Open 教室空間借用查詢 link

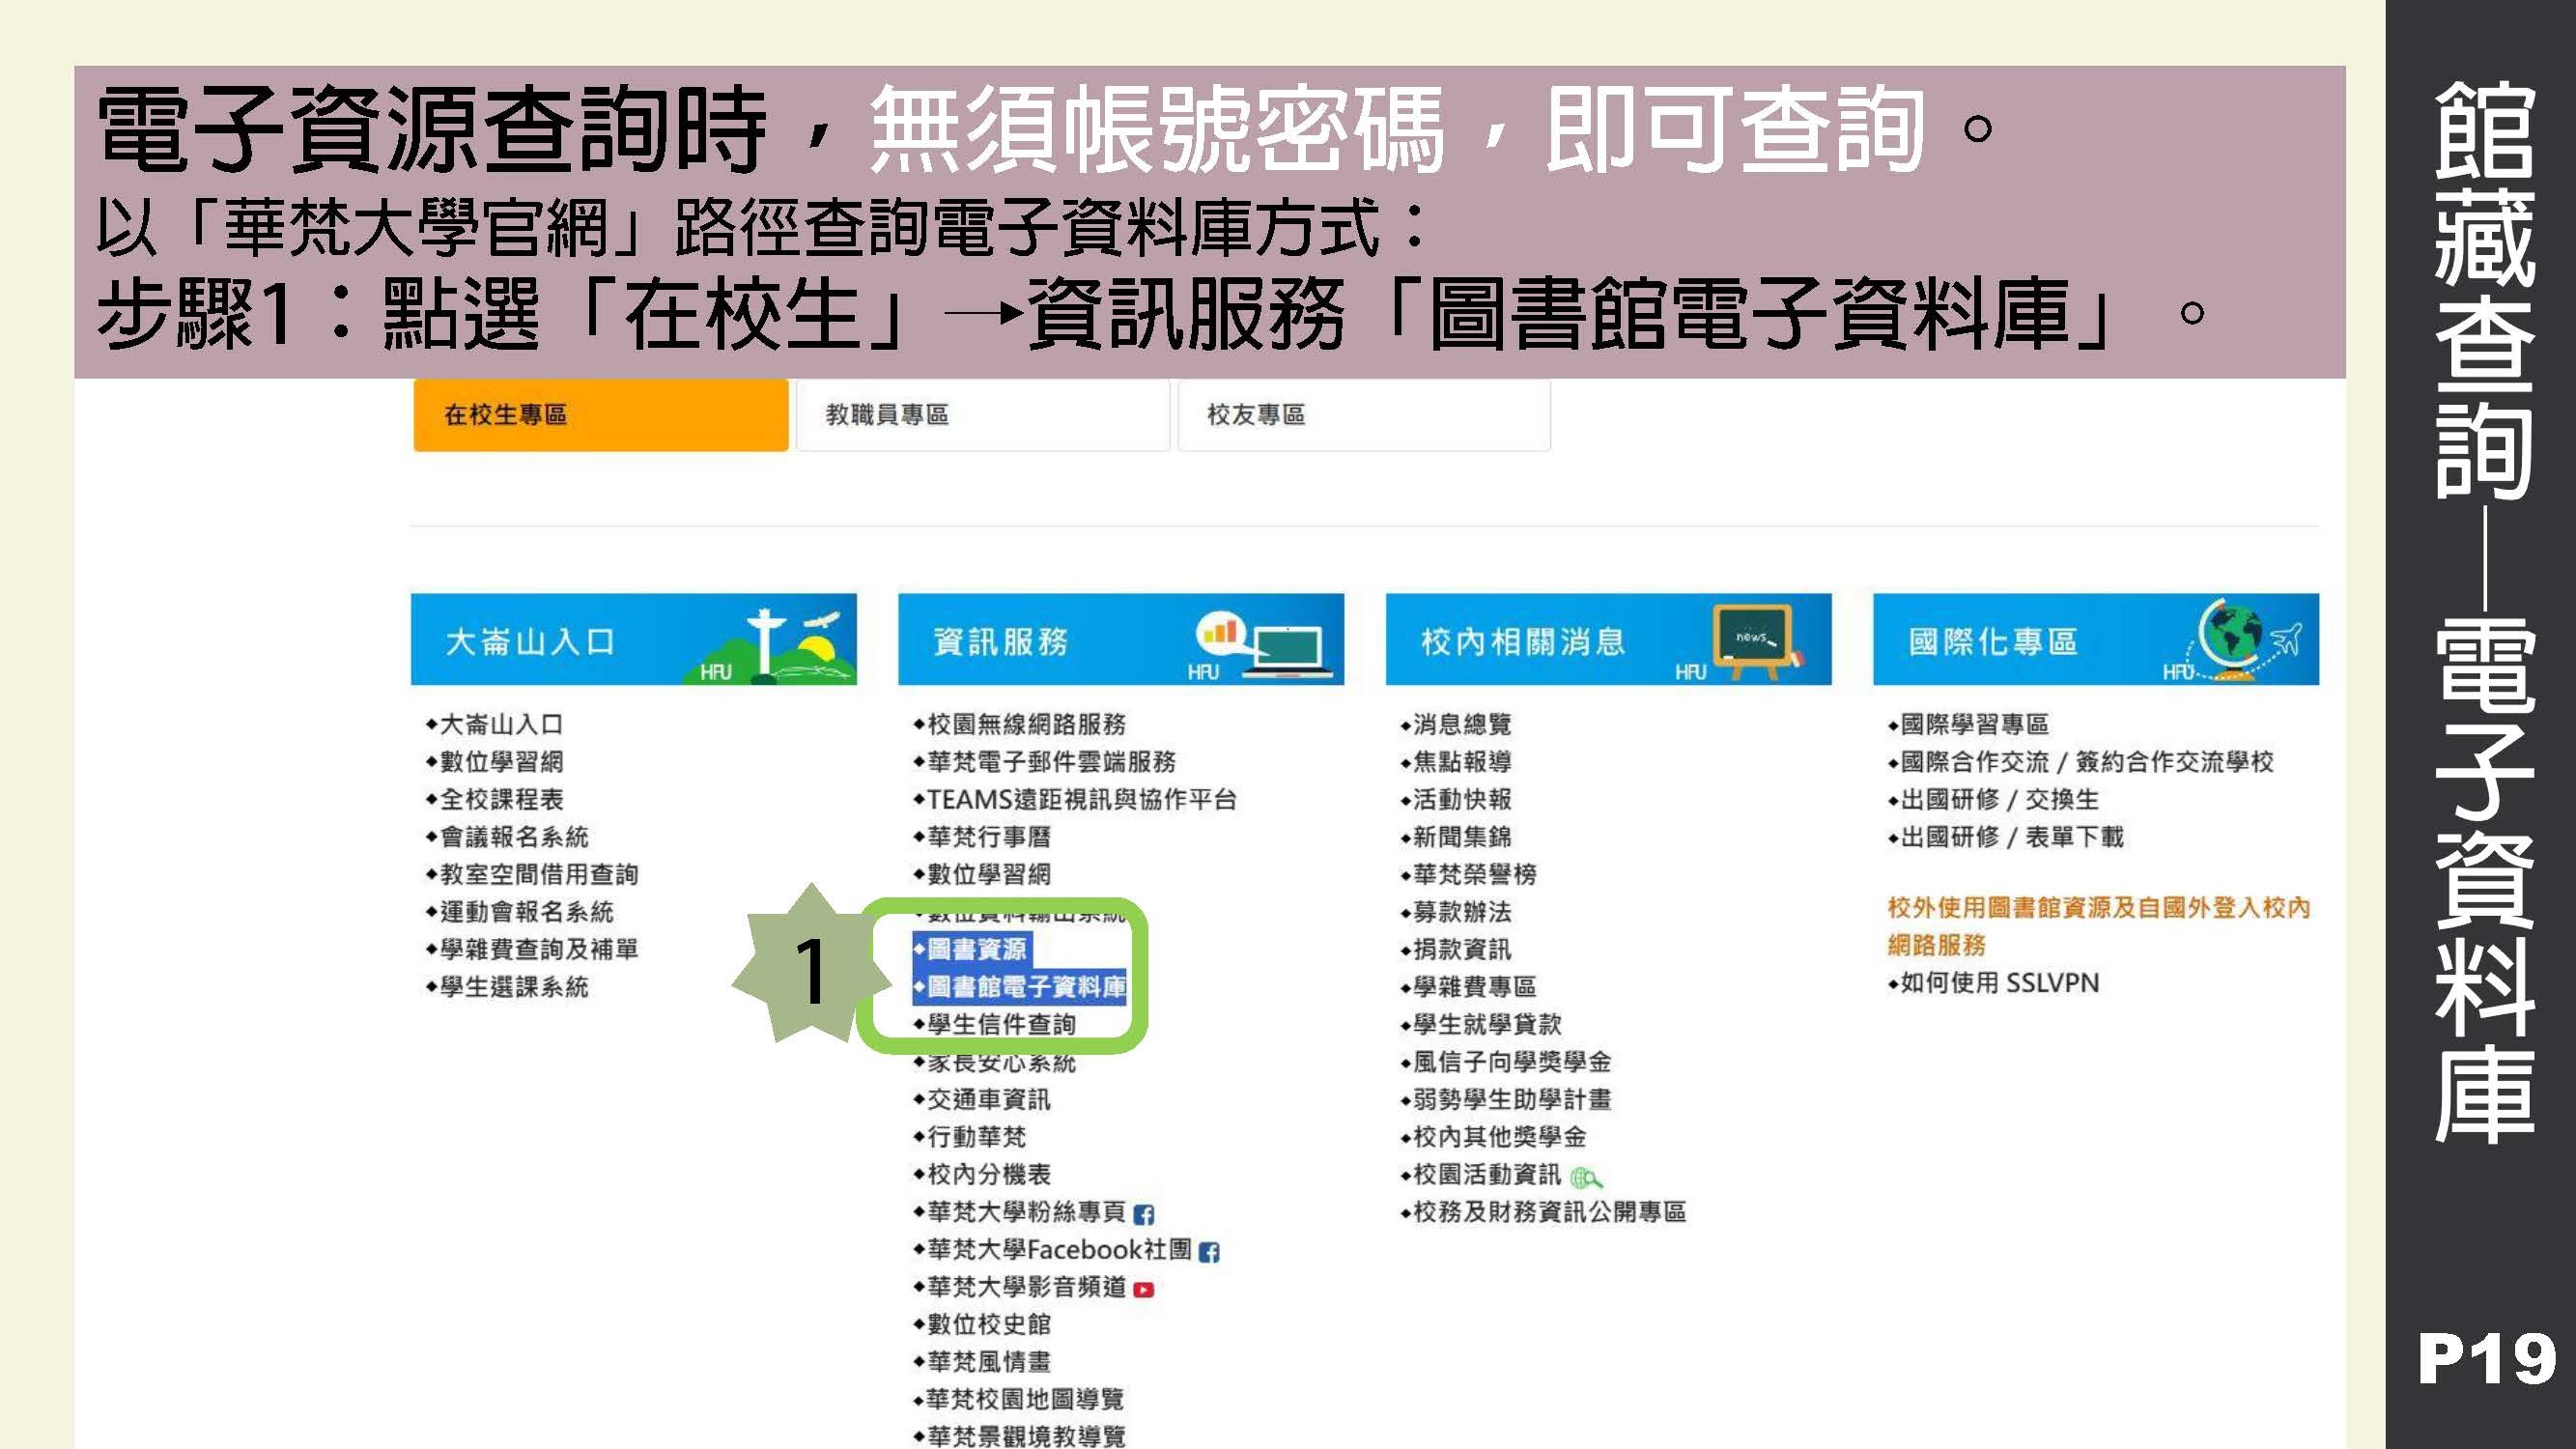click(539, 874)
